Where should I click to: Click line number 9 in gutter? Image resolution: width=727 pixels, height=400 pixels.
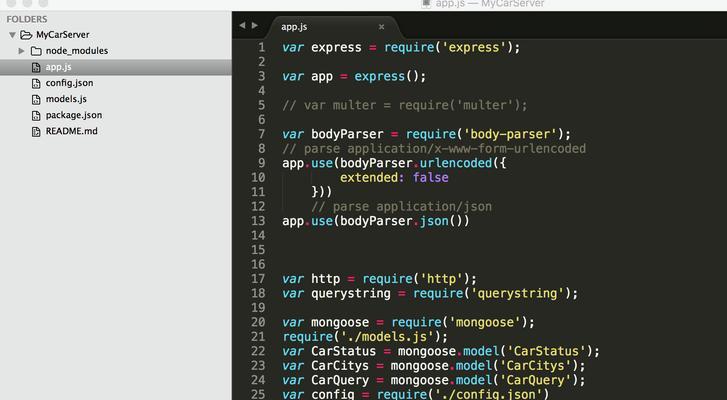pos(261,163)
